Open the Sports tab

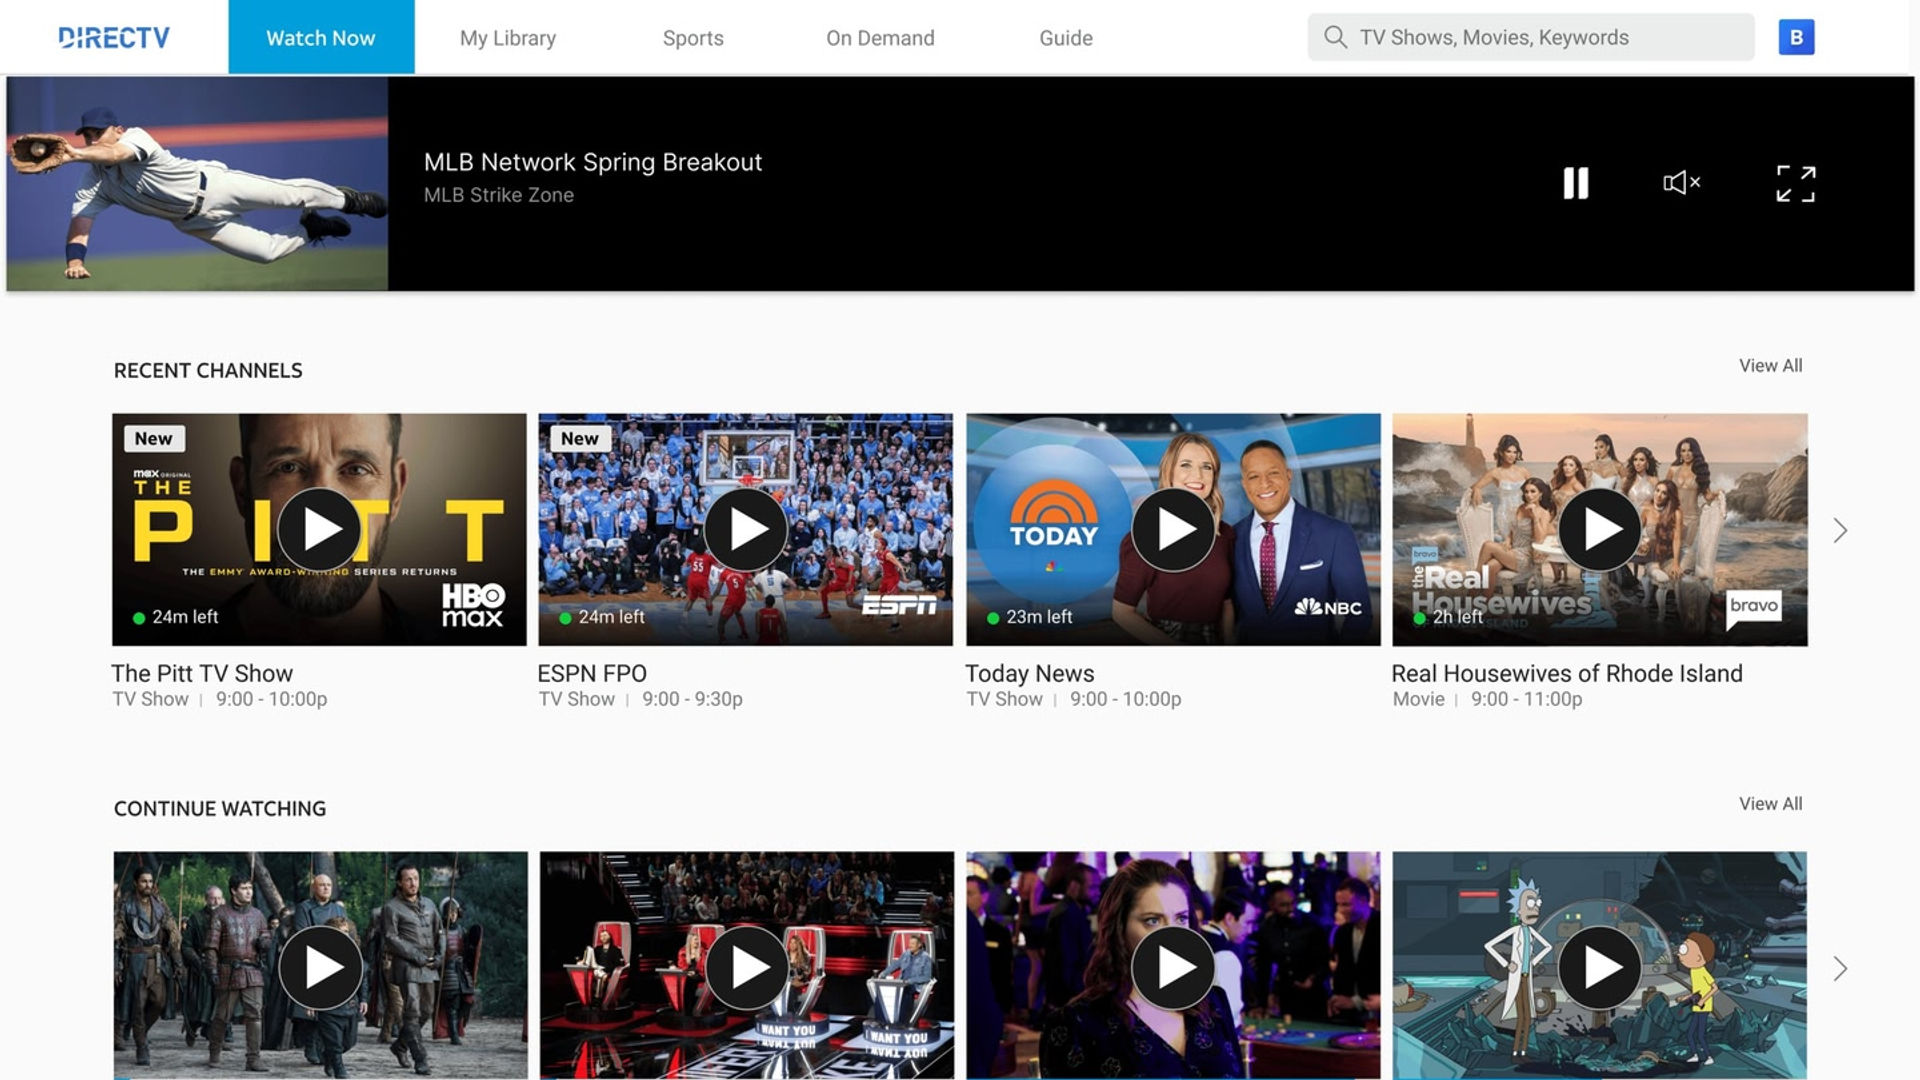point(693,38)
